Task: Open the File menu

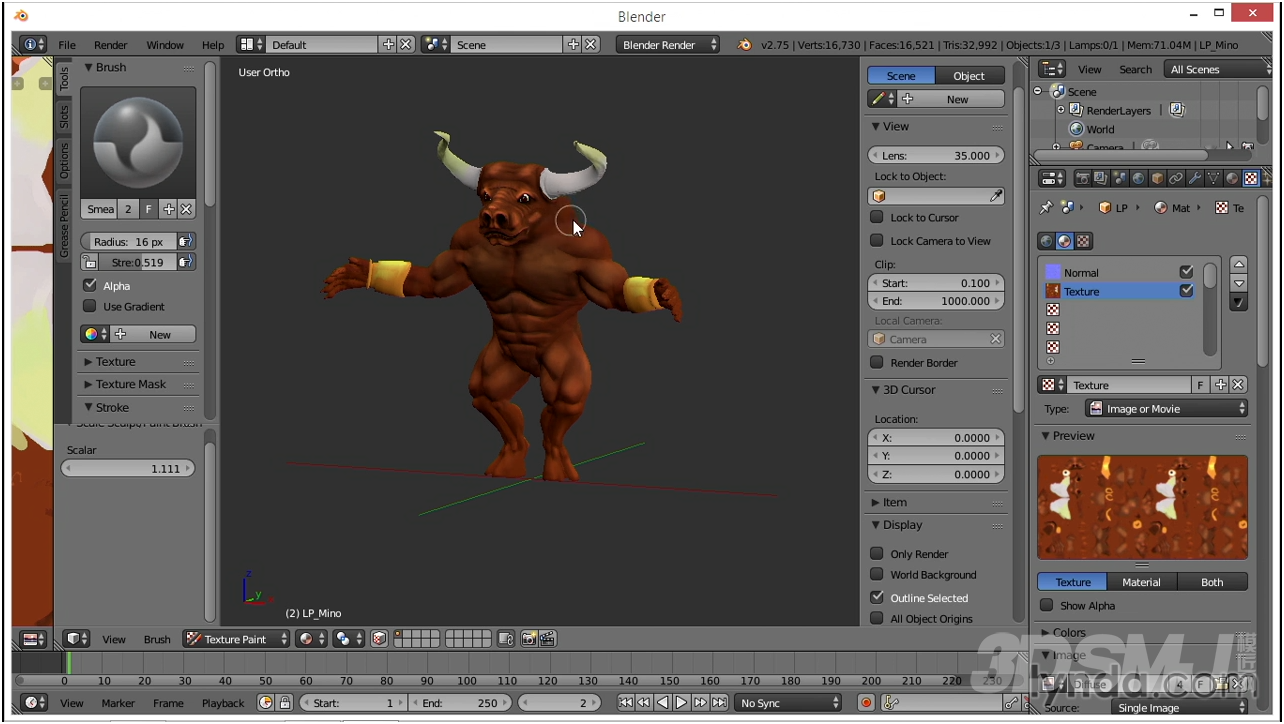Action: click(67, 44)
